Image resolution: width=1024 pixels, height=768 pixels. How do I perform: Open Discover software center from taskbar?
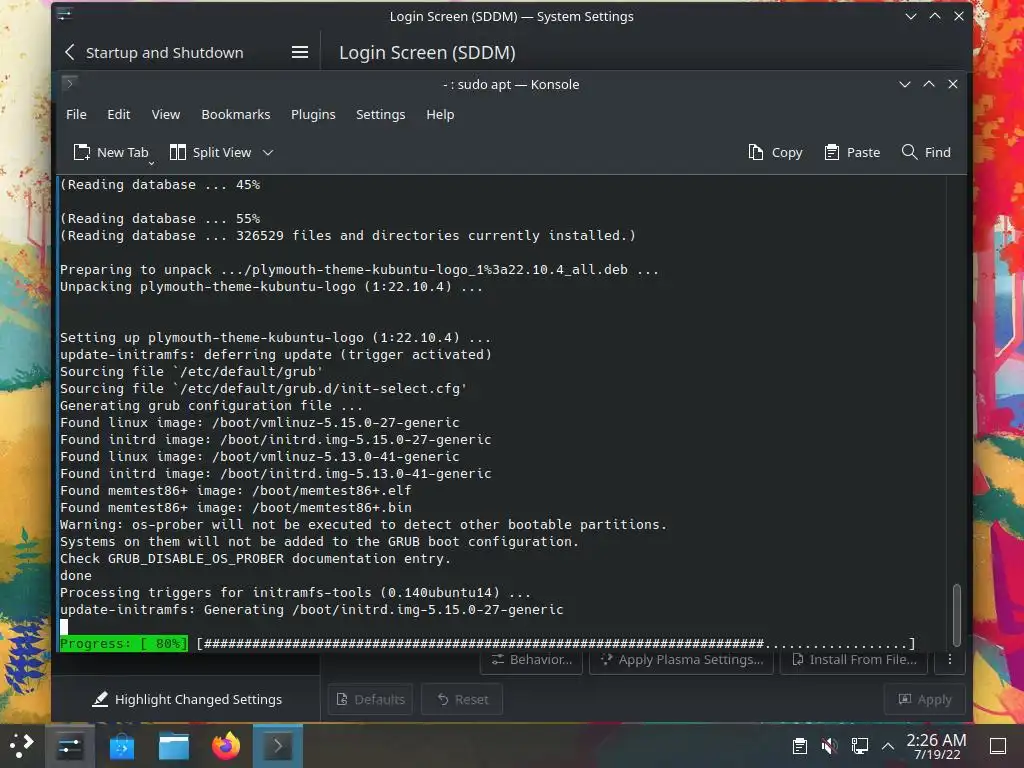coord(121,746)
